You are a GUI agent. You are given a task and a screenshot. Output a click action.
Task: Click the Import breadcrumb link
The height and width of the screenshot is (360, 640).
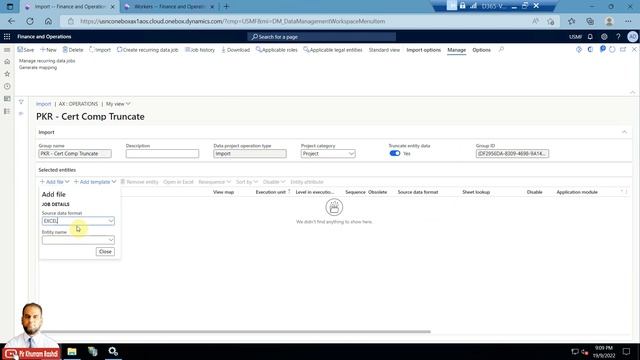point(43,104)
